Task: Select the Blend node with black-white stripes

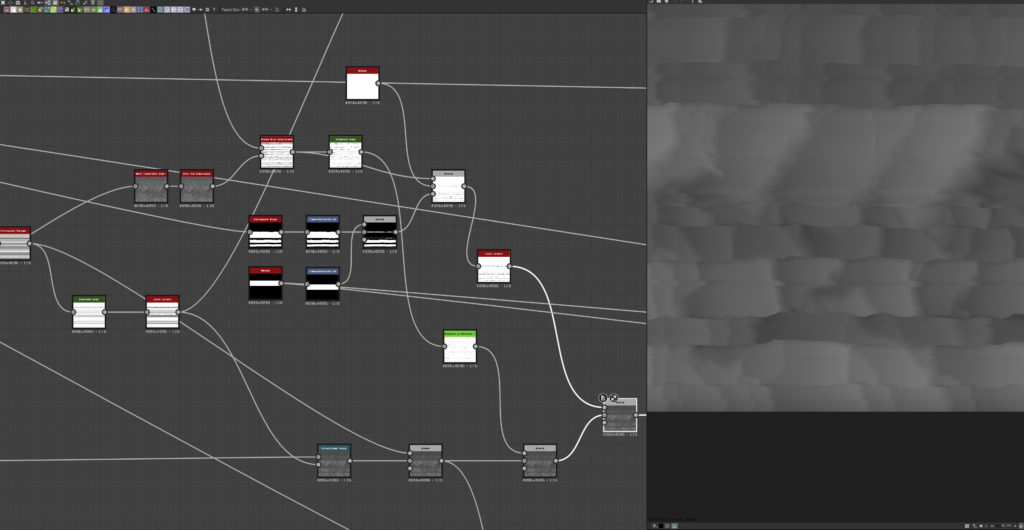Action: click(x=379, y=232)
